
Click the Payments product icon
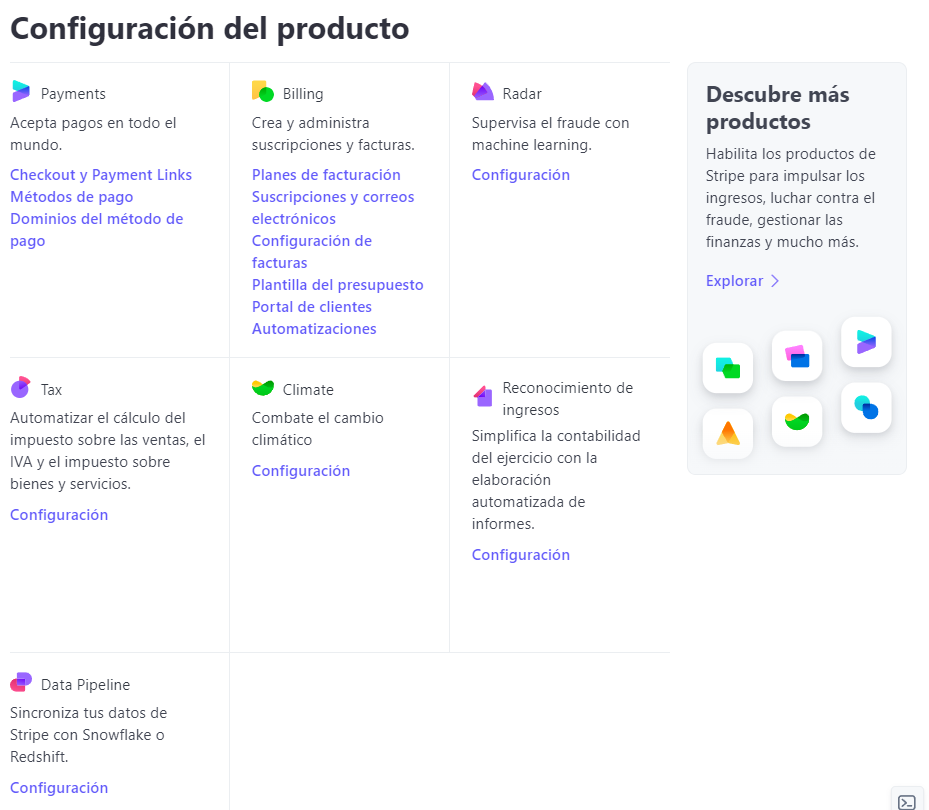pyautogui.click(x=21, y=92)
